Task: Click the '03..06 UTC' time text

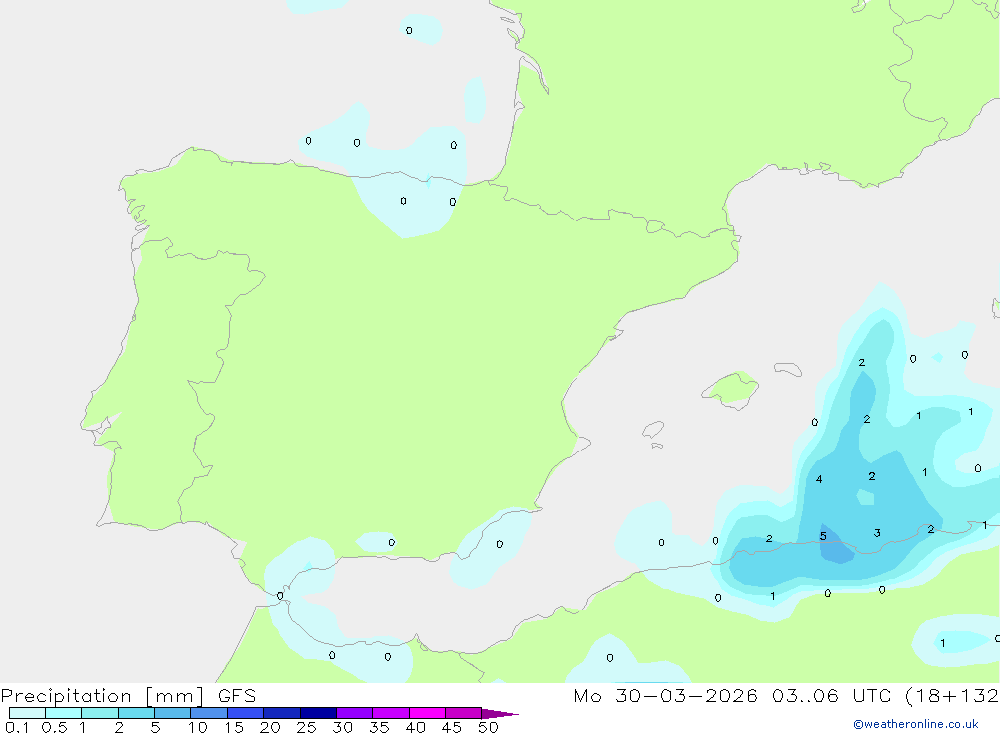Action: [832, 695]
